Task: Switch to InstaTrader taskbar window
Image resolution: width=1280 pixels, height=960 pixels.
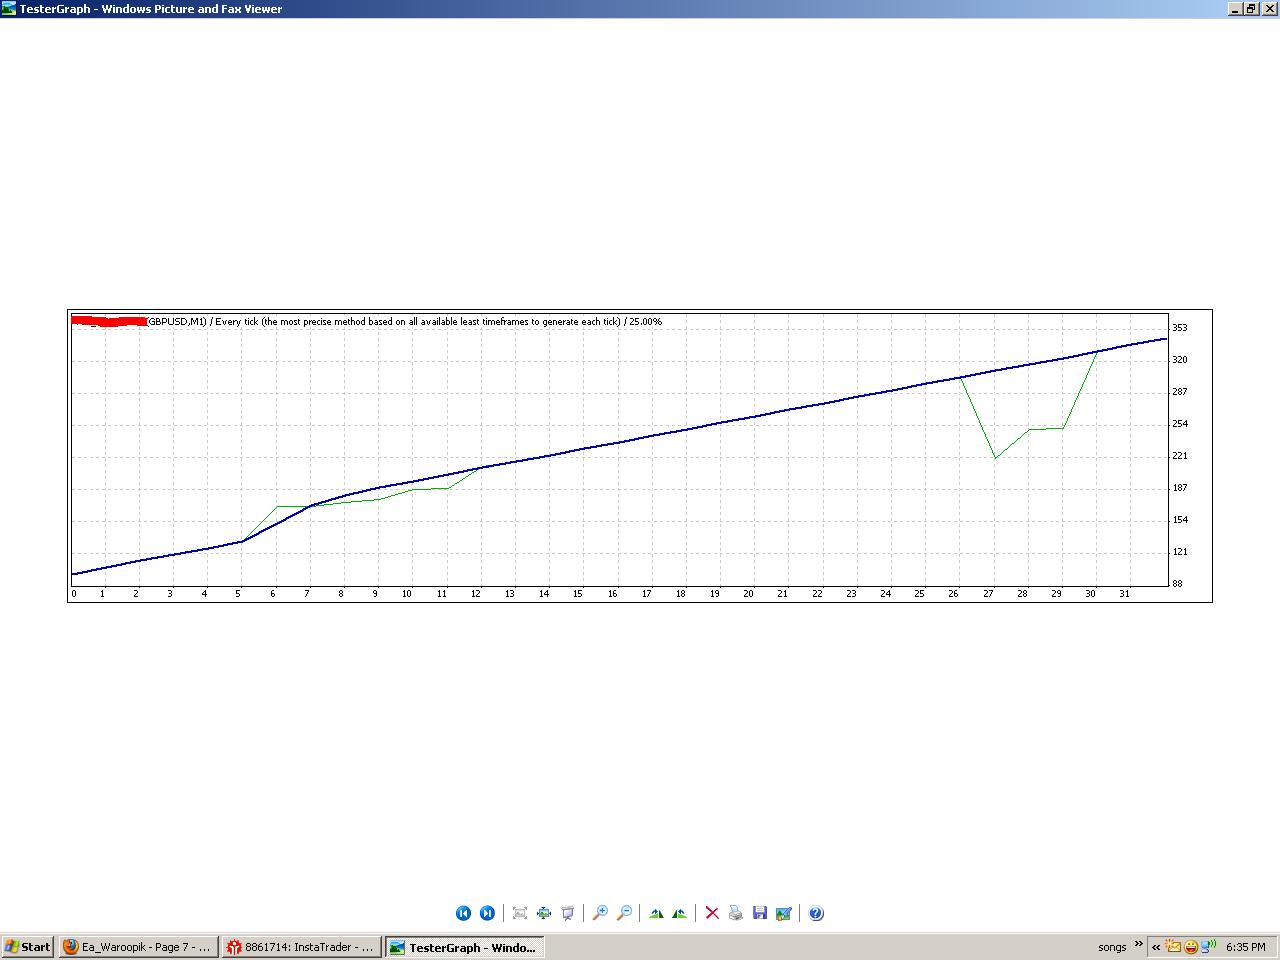Action: point(300,947)
